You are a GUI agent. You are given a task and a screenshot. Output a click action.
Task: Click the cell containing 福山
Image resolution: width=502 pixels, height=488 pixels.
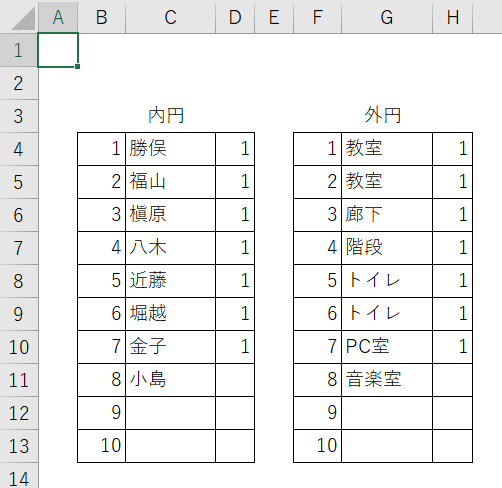(170, 182)
